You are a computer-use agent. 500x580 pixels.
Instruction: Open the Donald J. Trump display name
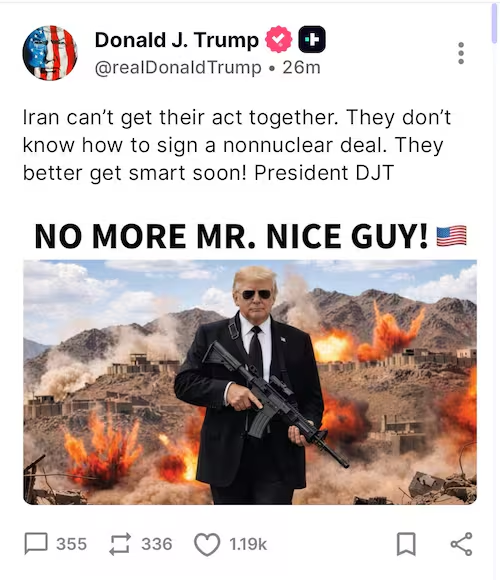(177, 40)
